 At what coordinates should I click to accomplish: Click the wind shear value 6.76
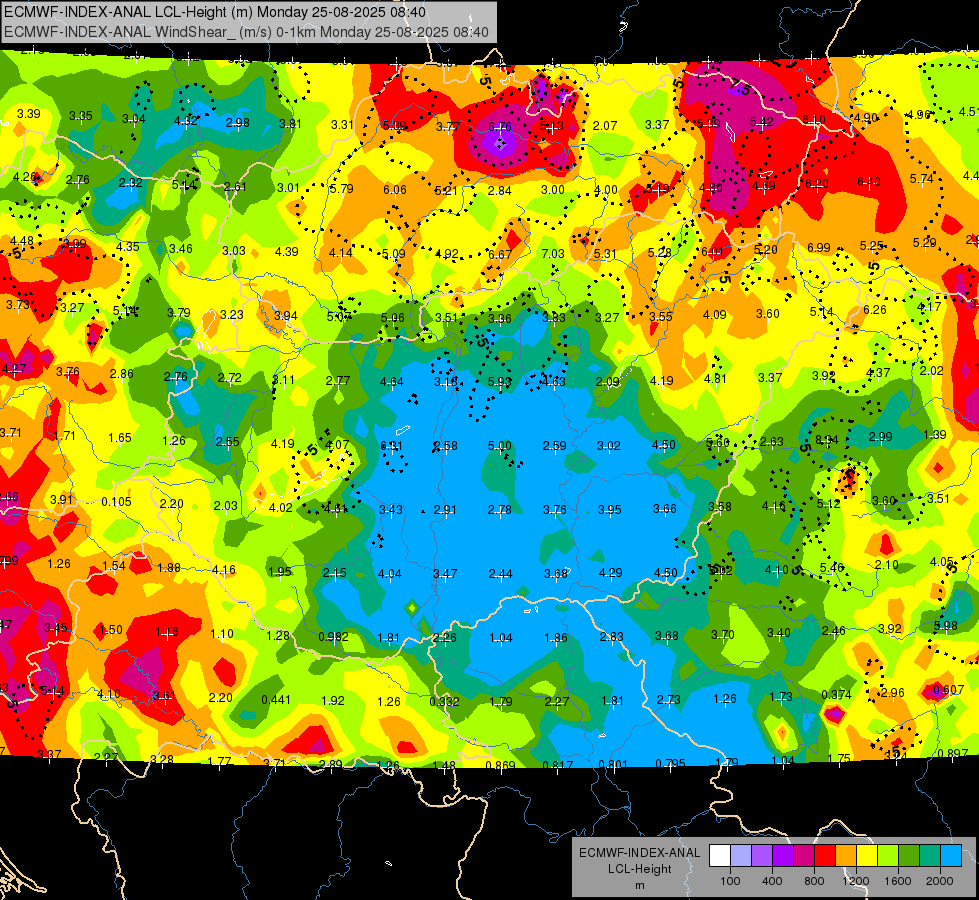point(499,127)
